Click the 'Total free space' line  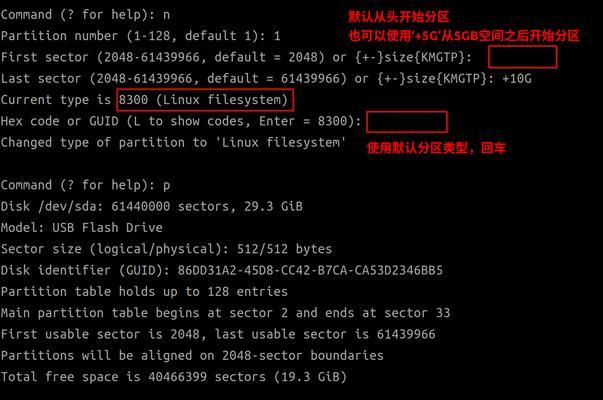[x=174, y=377]
